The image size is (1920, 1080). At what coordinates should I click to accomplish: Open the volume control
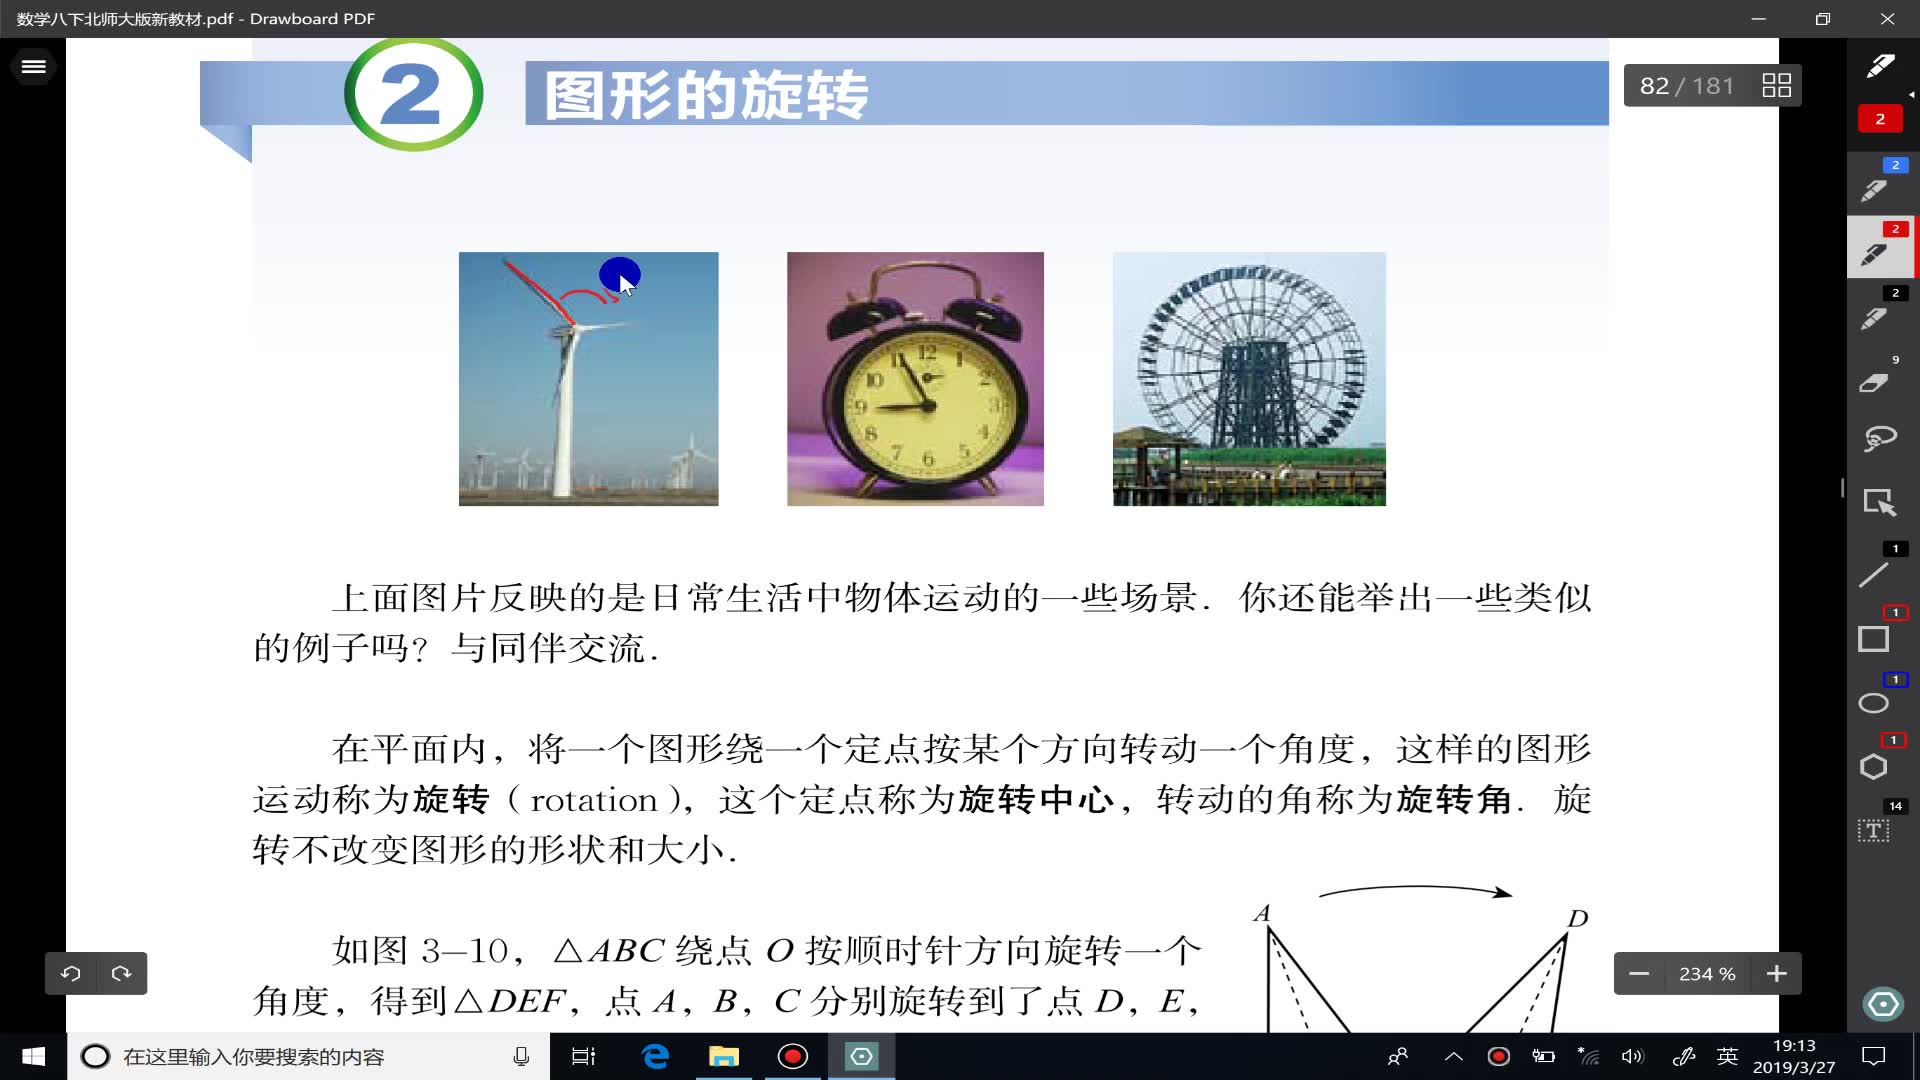click(x=1632, y=1056)
